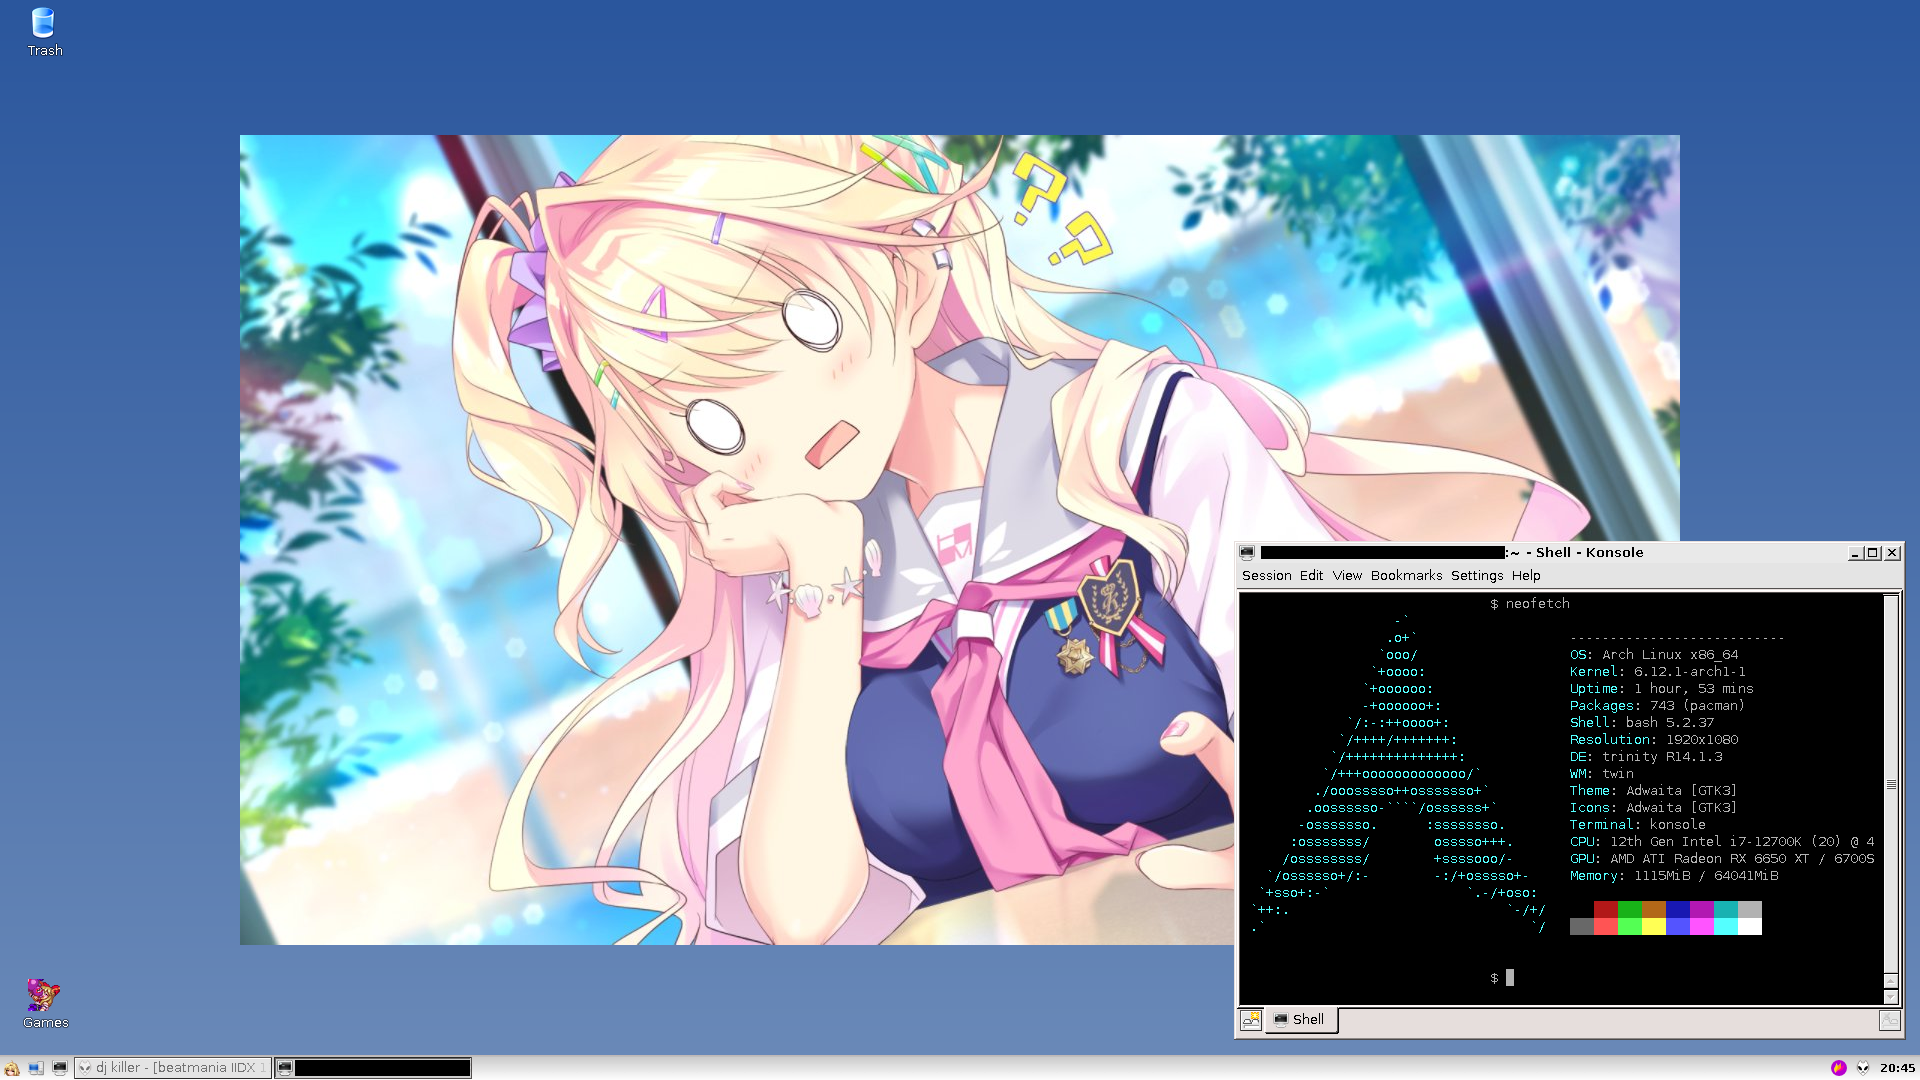This screenshot has height=1080, width=1920.
Task: Launch Konsole from the panel terminal icon
Action: (x=60, y=1068)
